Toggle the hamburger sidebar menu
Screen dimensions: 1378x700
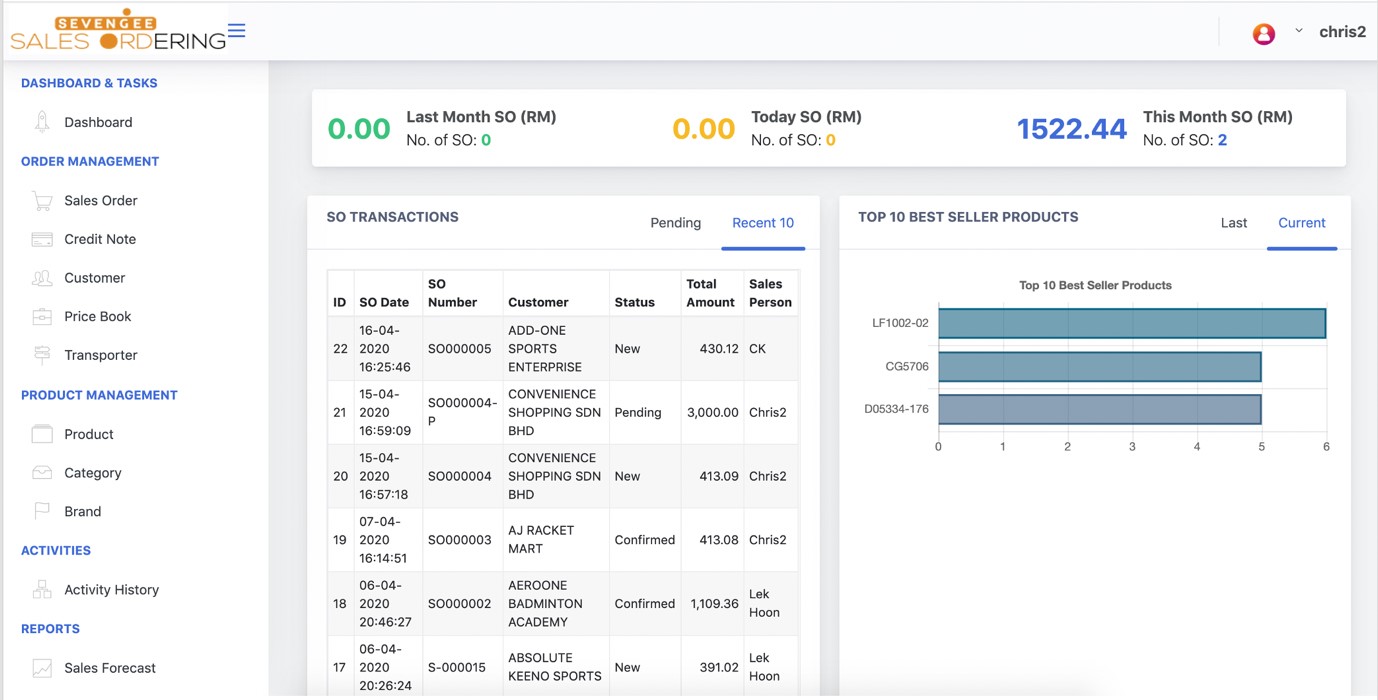237,31
